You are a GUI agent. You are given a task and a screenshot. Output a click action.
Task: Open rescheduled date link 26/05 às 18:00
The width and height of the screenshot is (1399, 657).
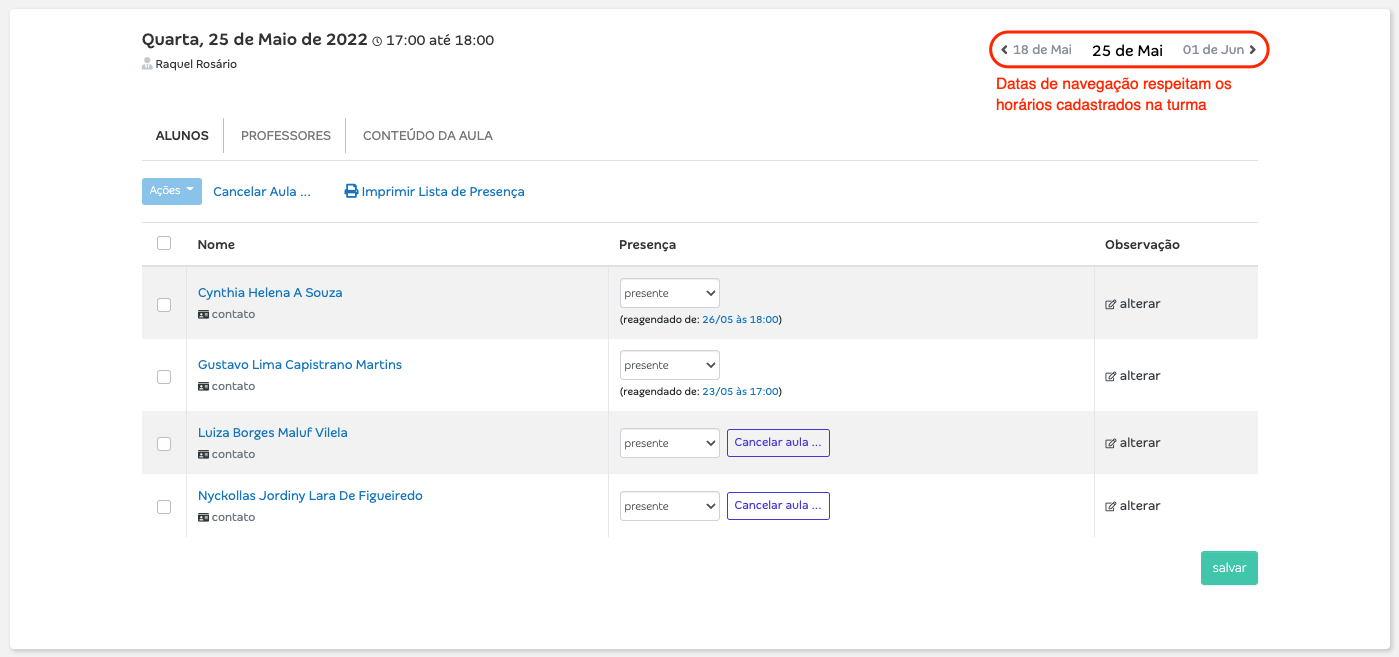click(740, 320)
